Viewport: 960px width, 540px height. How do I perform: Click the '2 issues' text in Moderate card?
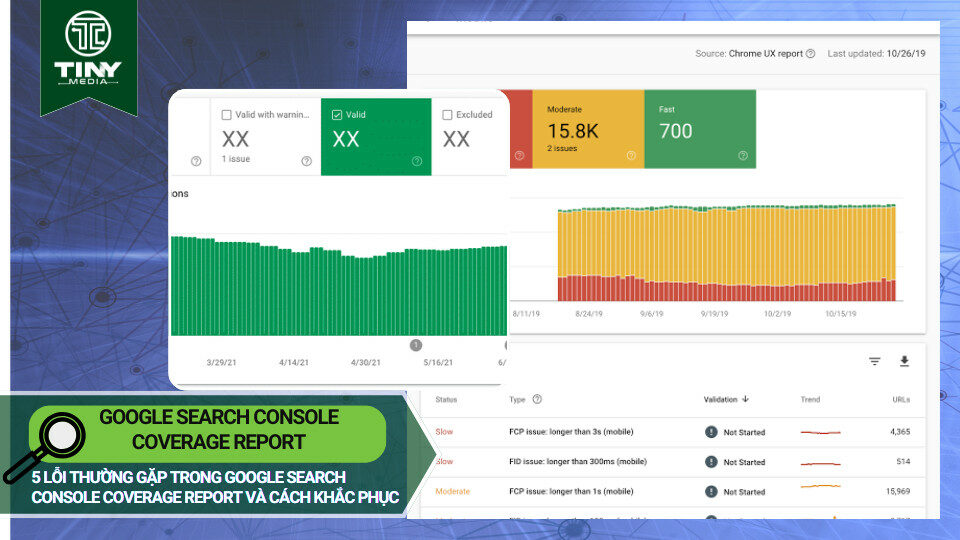coord(562,148)
